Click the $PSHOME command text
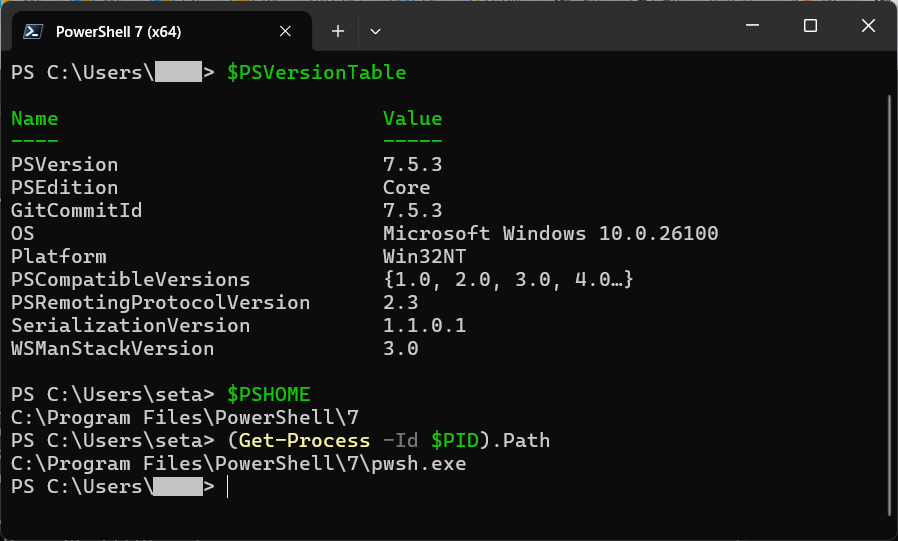This screenshot has width=898, height=541. pos(269,394)
